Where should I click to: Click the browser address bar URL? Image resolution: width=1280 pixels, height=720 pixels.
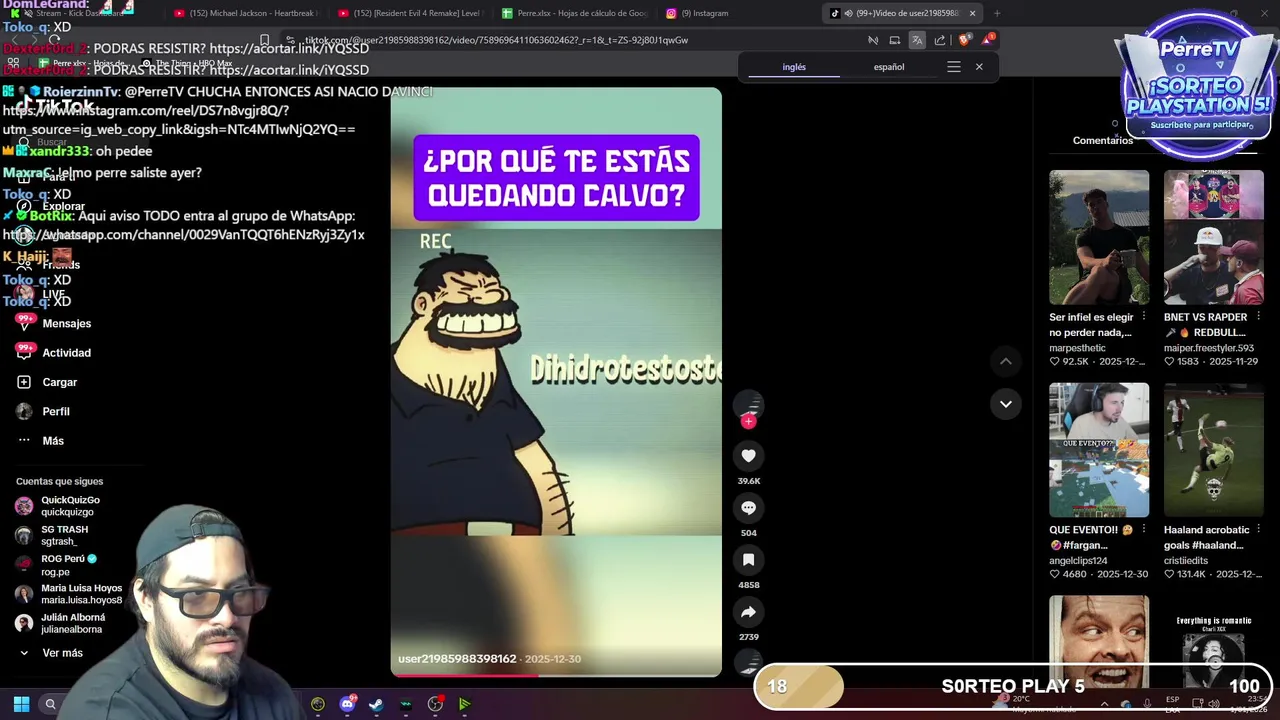click(496, 40)
